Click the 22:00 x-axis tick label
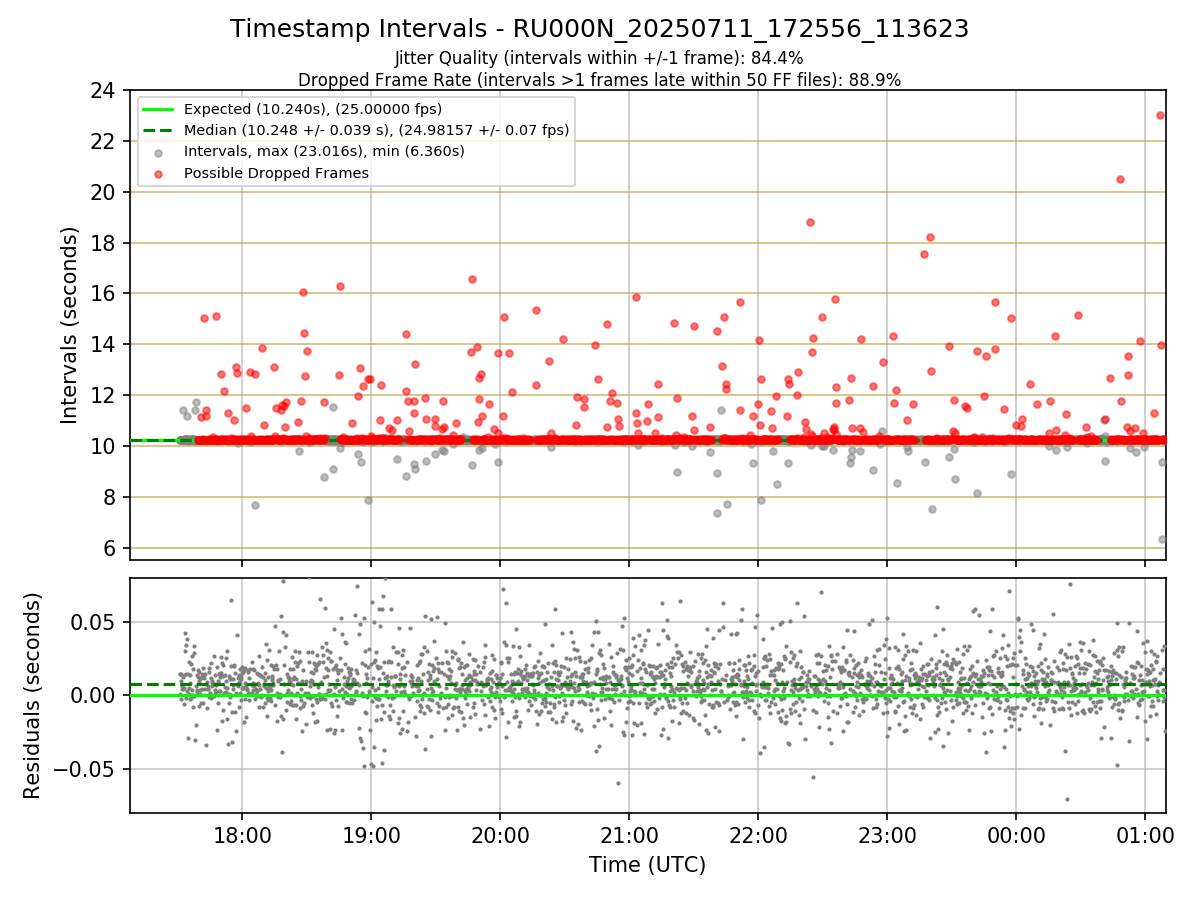Image resolution: width=1200 pixels, height=900 pixels. tap(758, 834)
